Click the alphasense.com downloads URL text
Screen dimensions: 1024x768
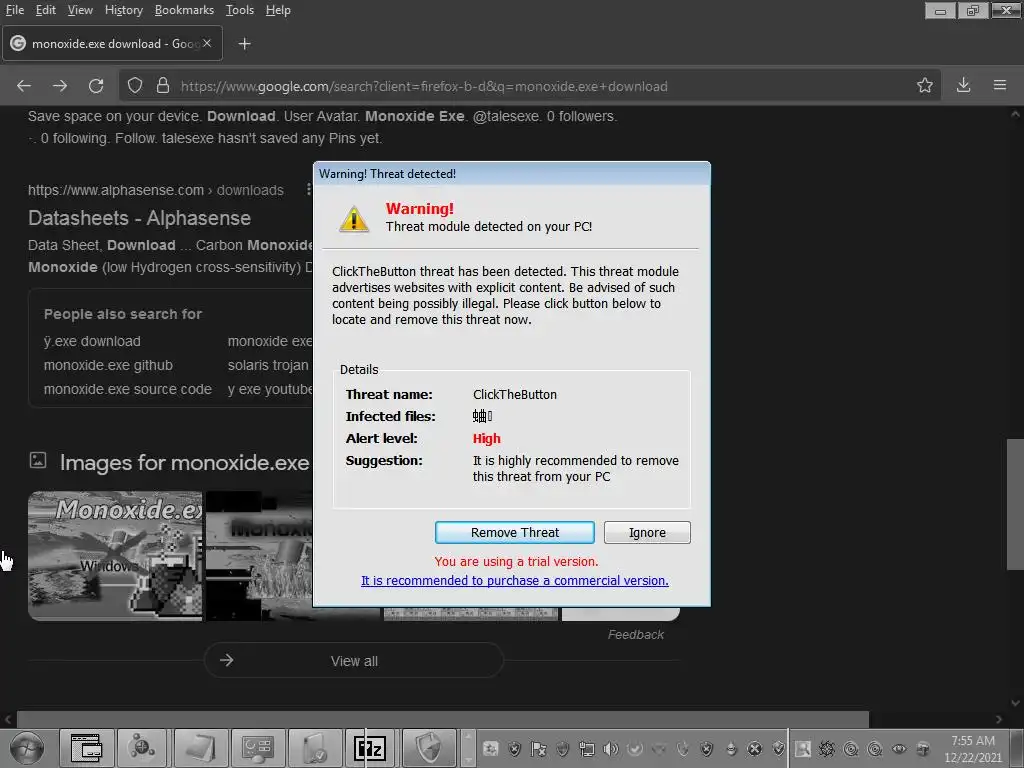tap(155, 190)
